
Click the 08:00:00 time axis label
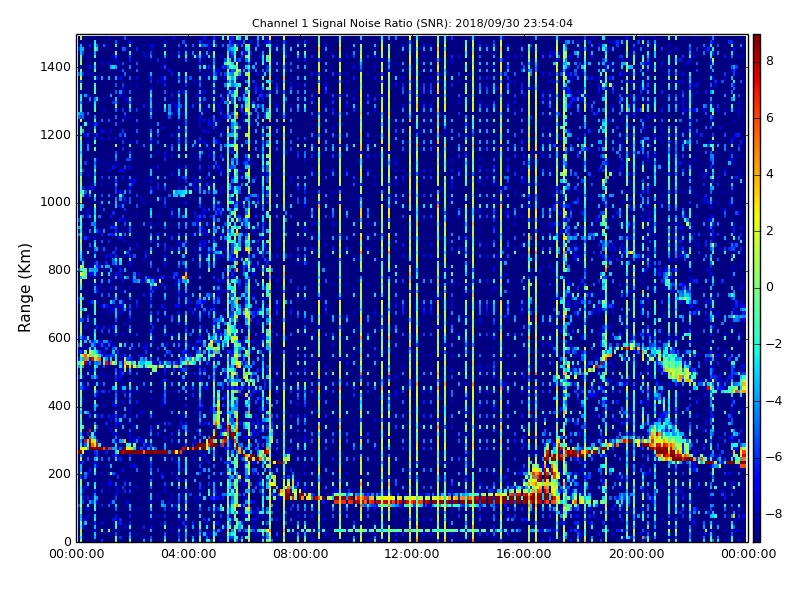301,554
